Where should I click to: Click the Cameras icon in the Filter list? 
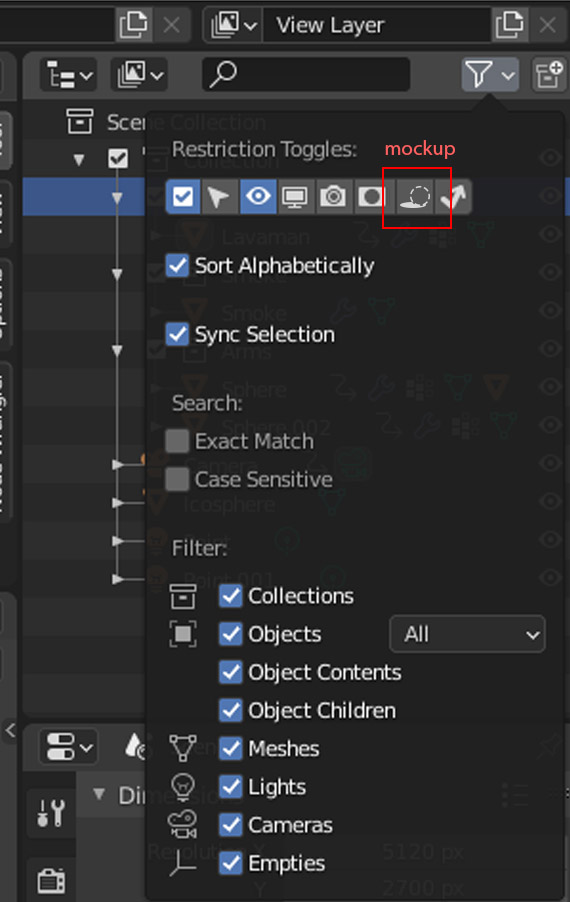(182, 825)
